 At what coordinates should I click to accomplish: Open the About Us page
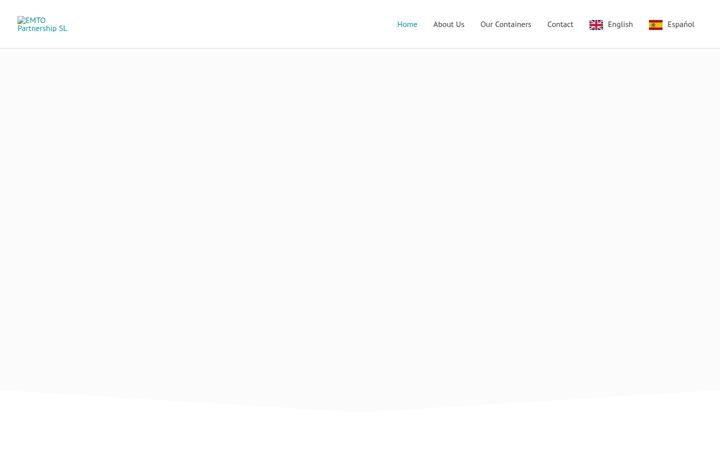click(449, 24)
